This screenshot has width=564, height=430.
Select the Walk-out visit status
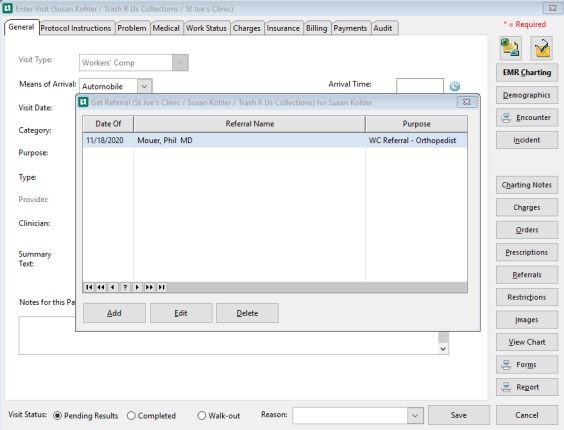pyautogui.click(x=202, y=416)
